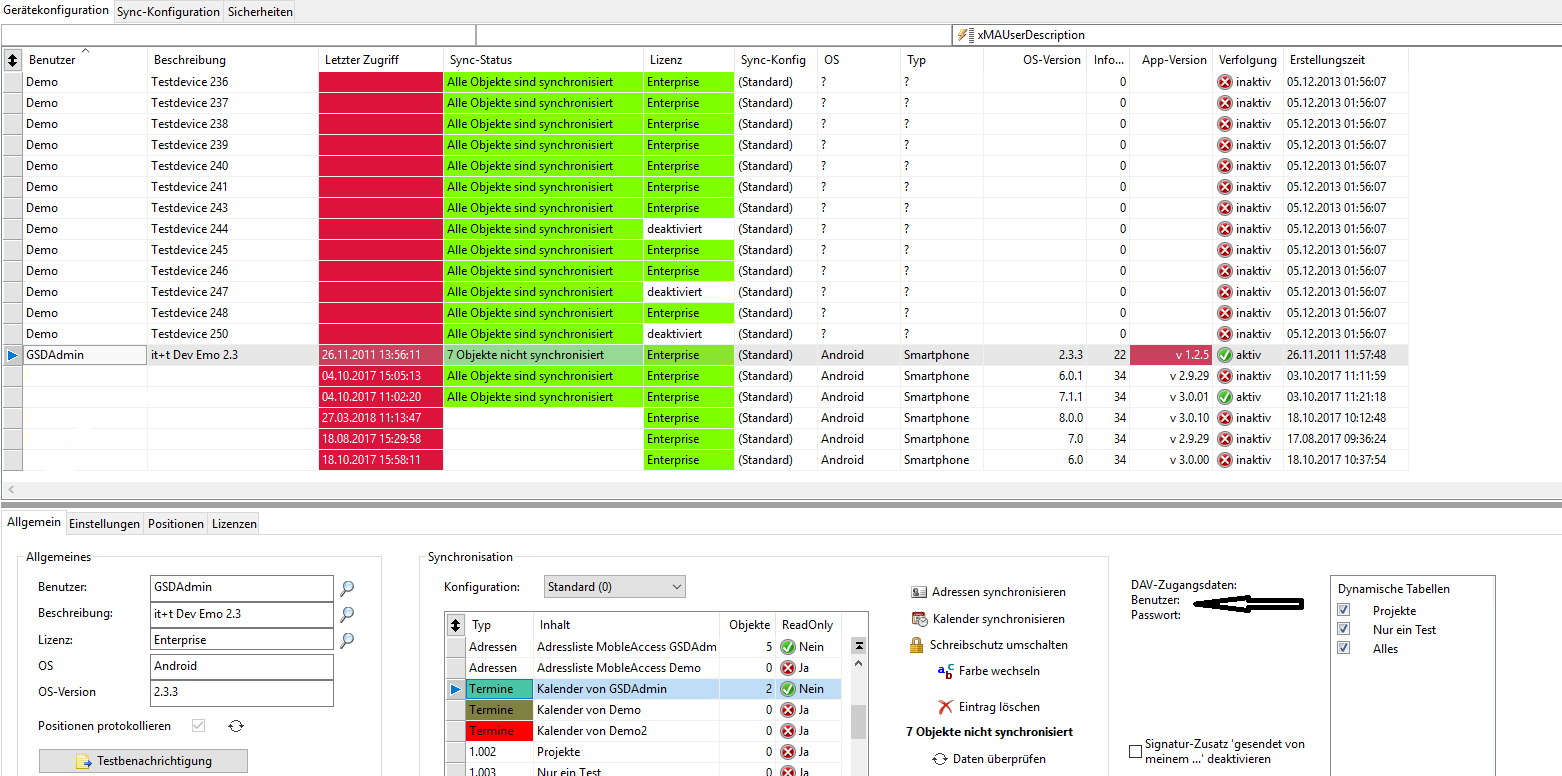
Task: Switch to Sync-Konfiguration tab
Action: click(168, 12)
